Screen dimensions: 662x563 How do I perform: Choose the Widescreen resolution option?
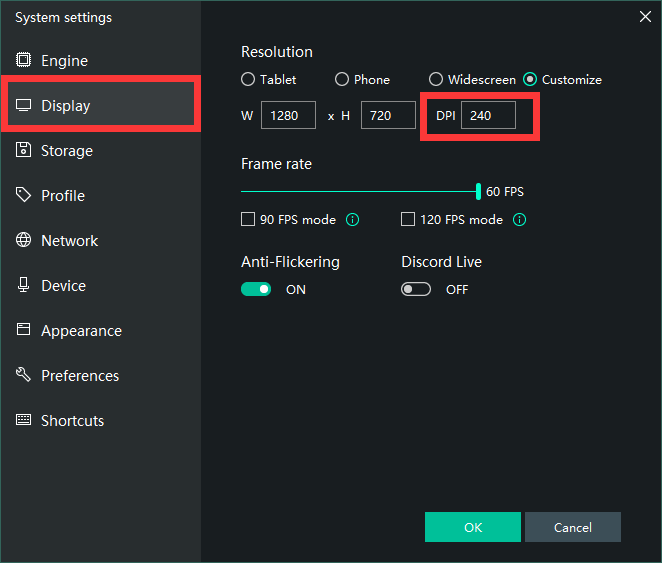coord(436,79)
